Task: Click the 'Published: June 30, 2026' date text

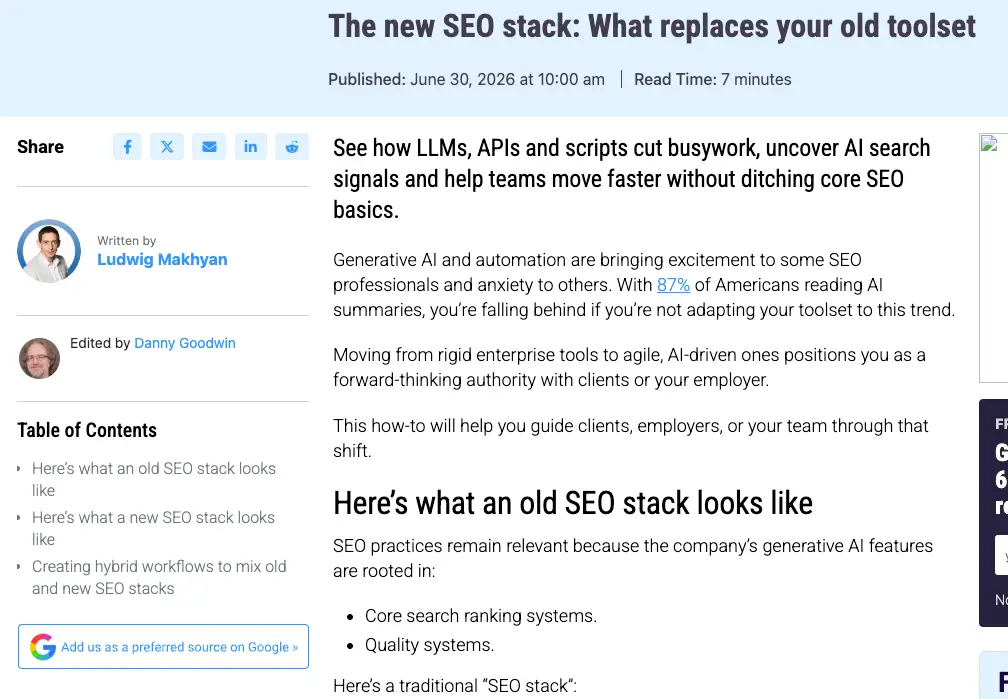Action: [x=466, y=79]
